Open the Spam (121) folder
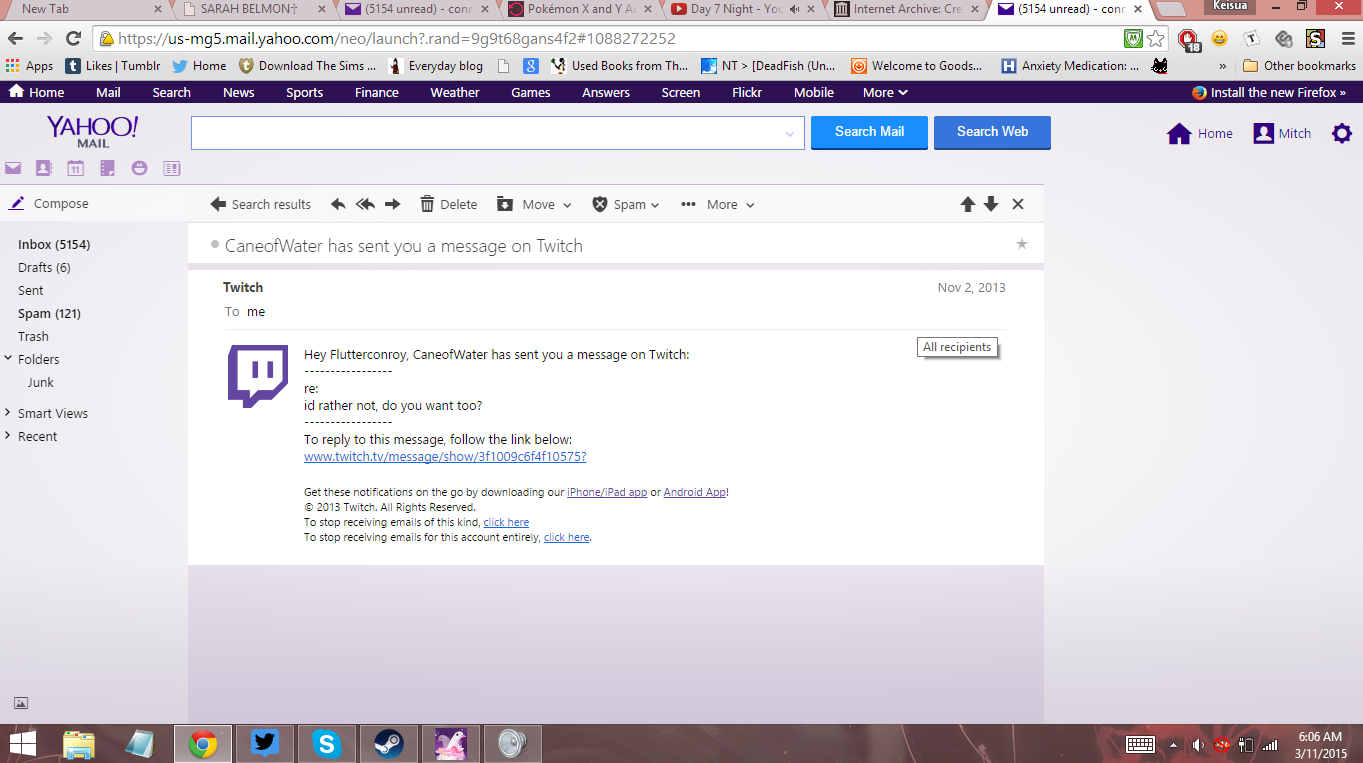1363x763 pixels. (x=49, y=313)
